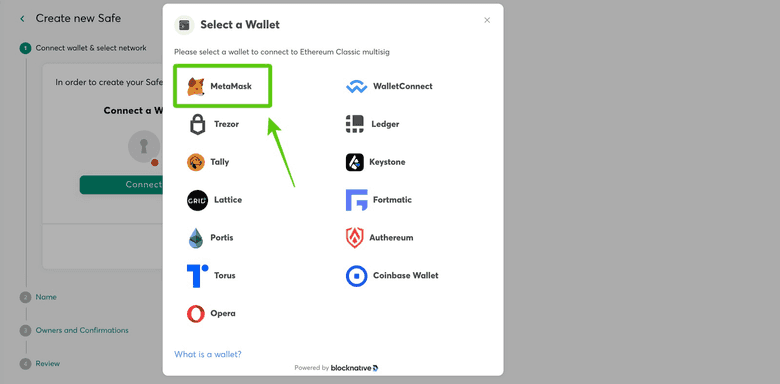Open the What is a wallet? link
780x384 pixels.
click(208, 354)
